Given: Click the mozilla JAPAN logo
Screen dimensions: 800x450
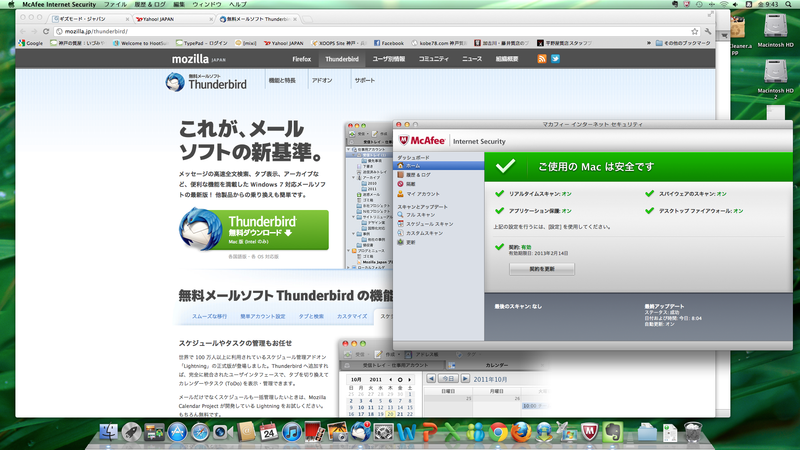Looking at the screenshot, I should point(198,59).
